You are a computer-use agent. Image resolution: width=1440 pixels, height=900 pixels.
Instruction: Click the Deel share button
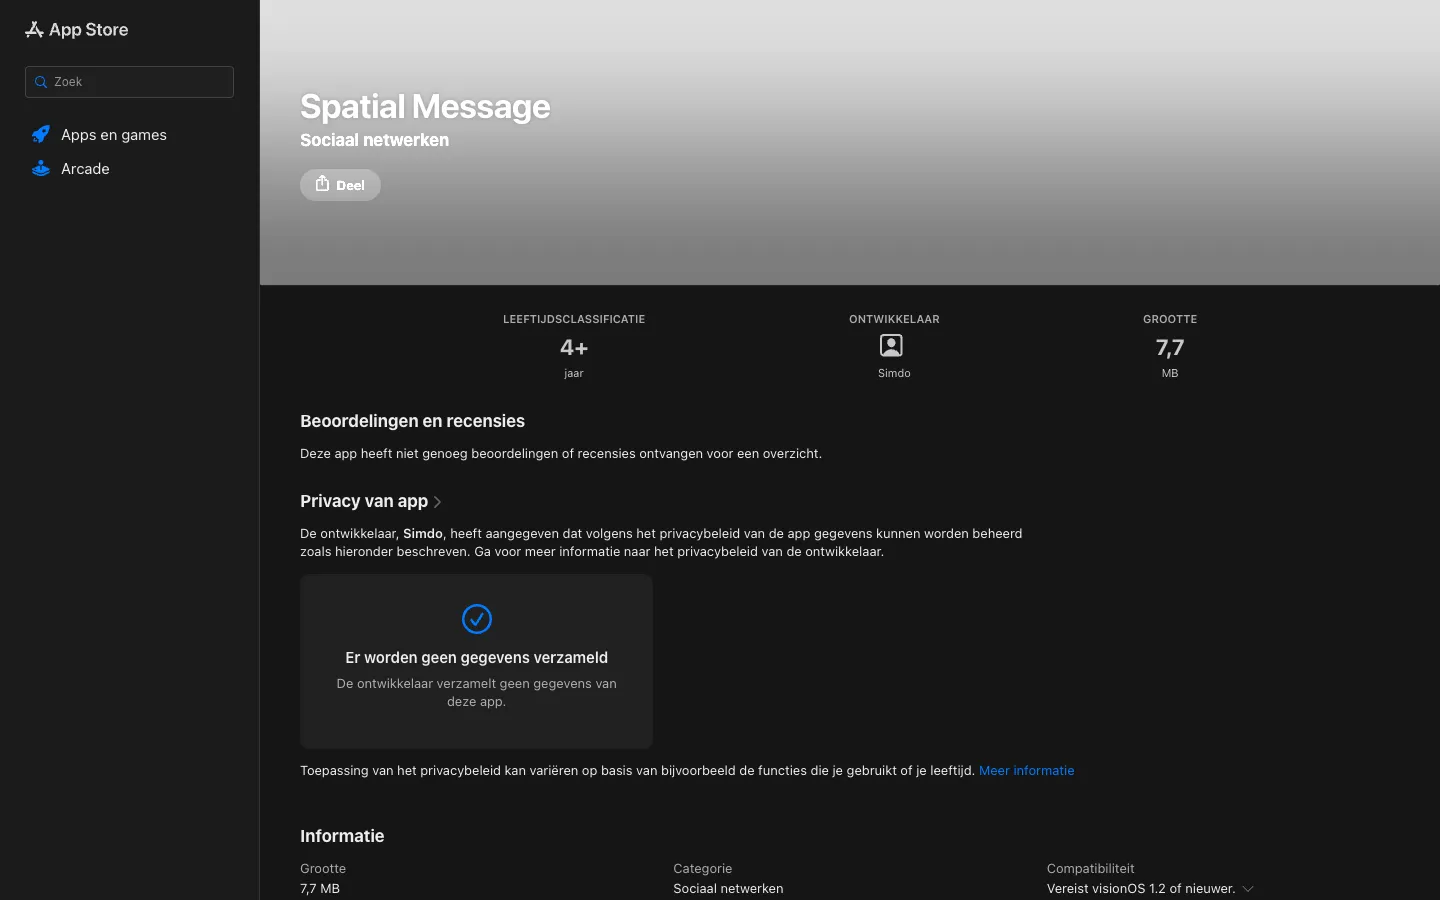[340, 185]
